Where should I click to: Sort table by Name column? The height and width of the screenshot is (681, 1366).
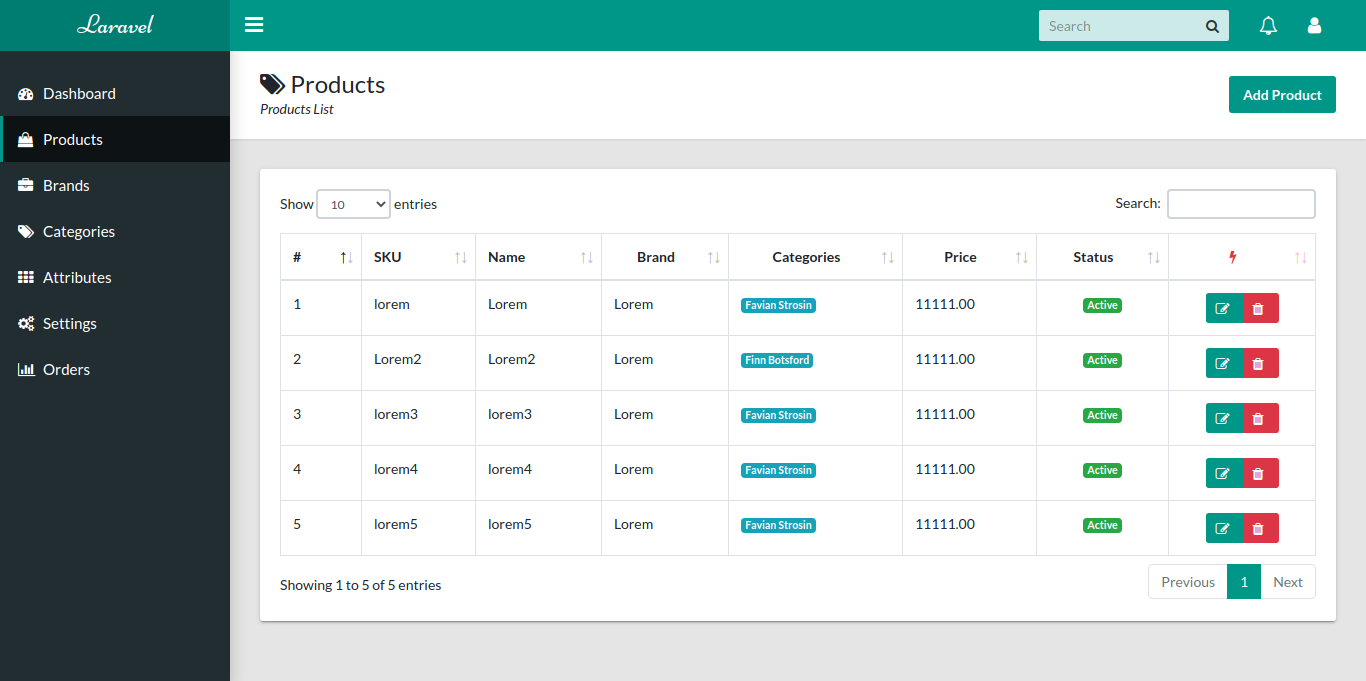(x=538, y=257)
